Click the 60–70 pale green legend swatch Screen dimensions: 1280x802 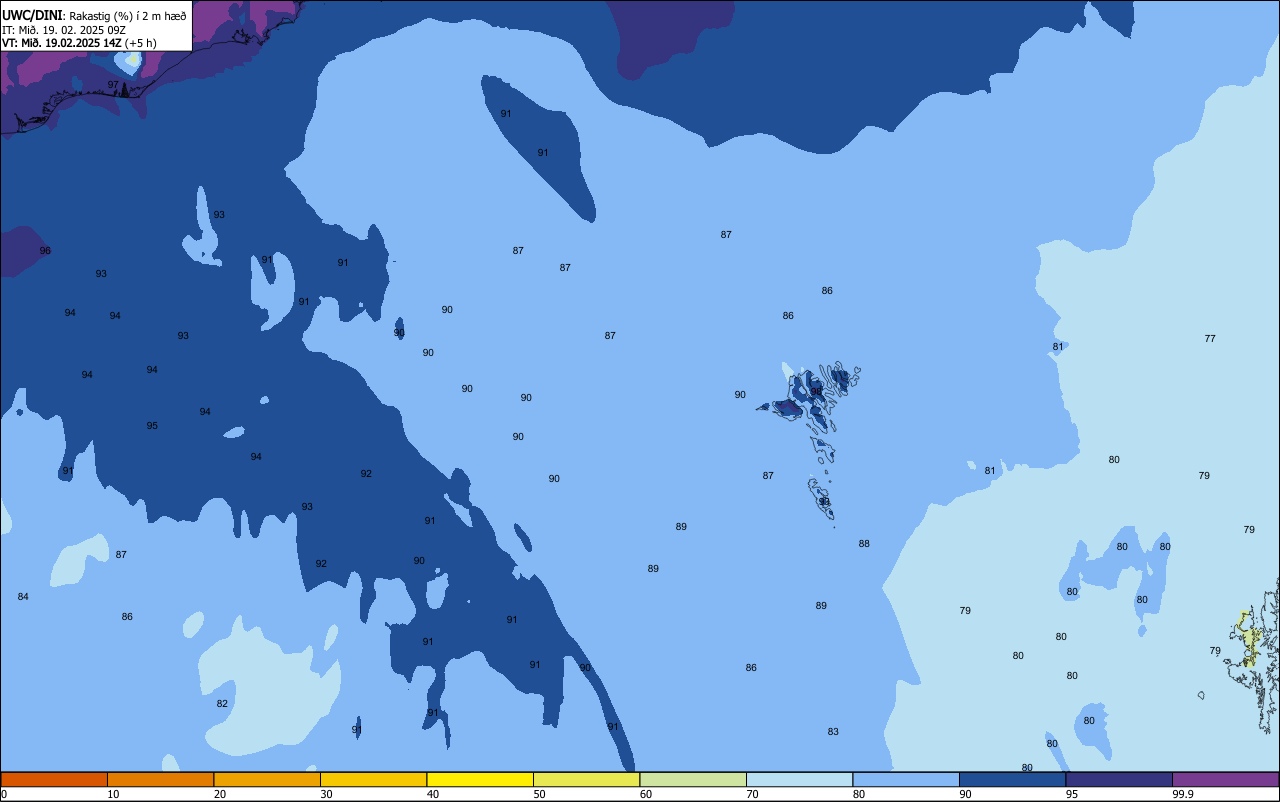[x=693, y=779]
